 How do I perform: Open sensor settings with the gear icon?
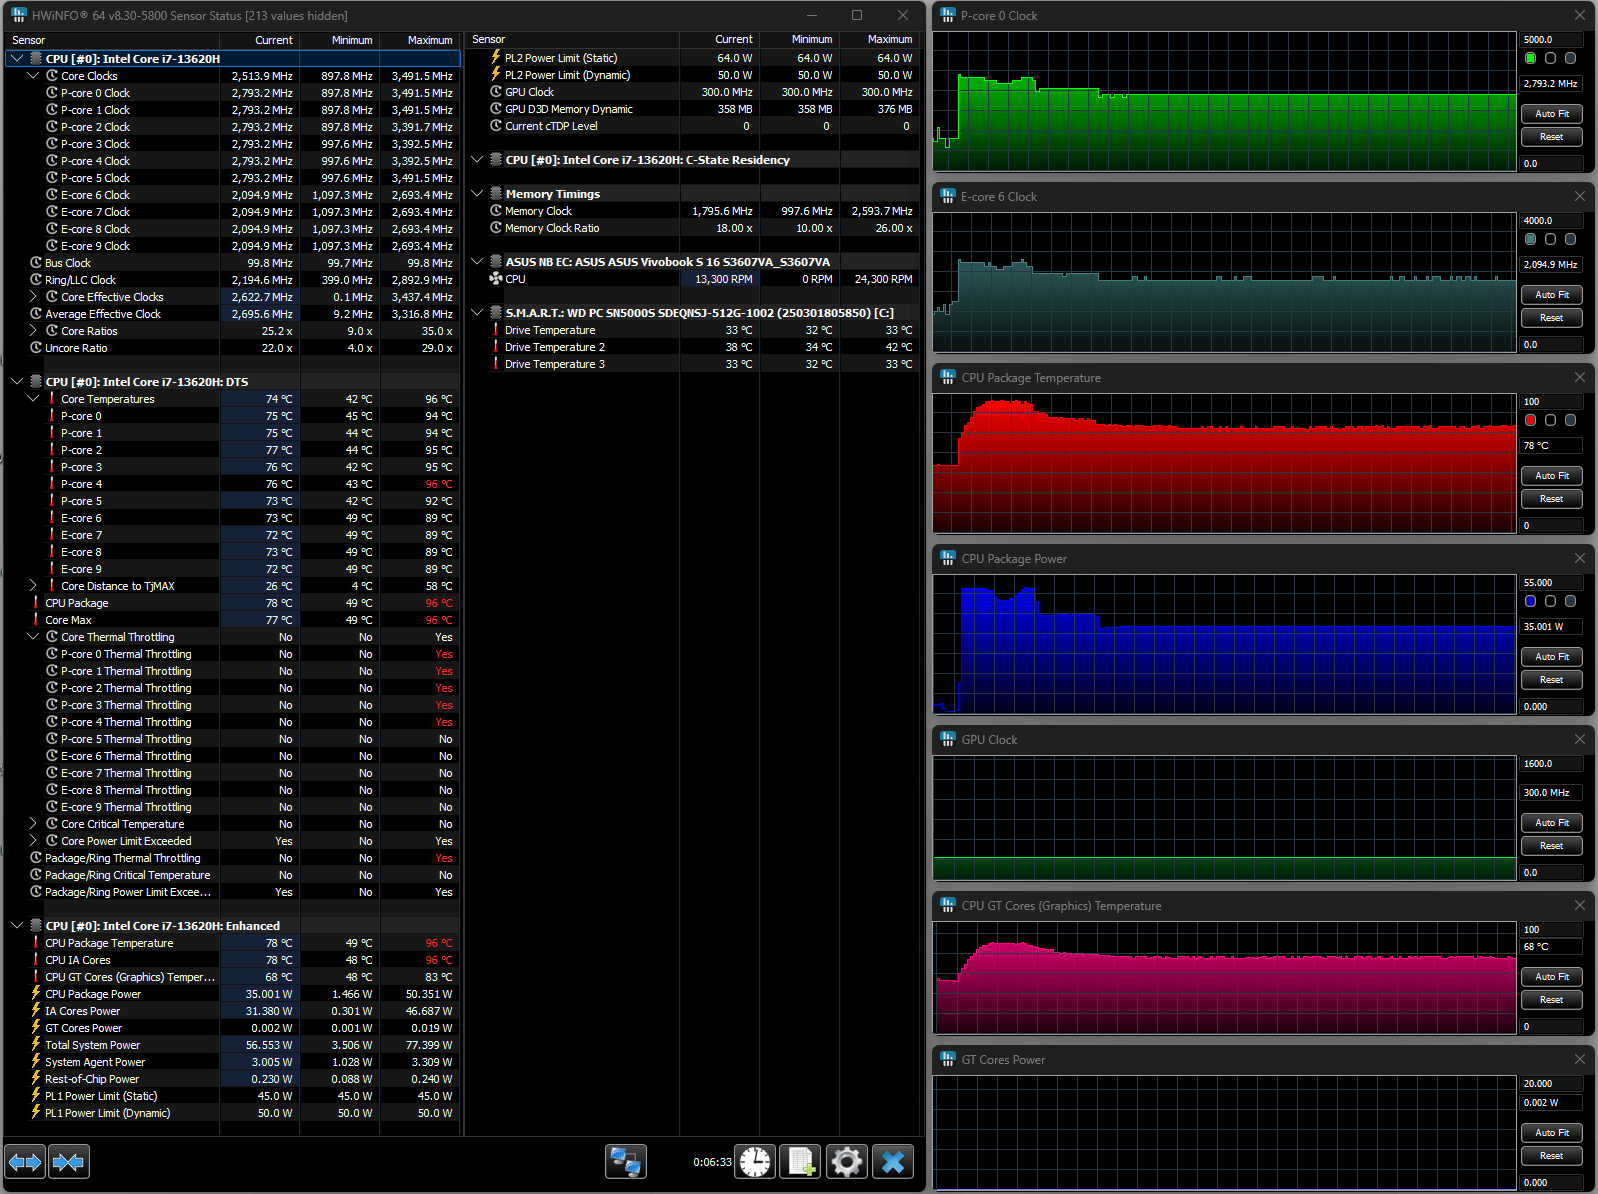click(x=846, y=1161)
